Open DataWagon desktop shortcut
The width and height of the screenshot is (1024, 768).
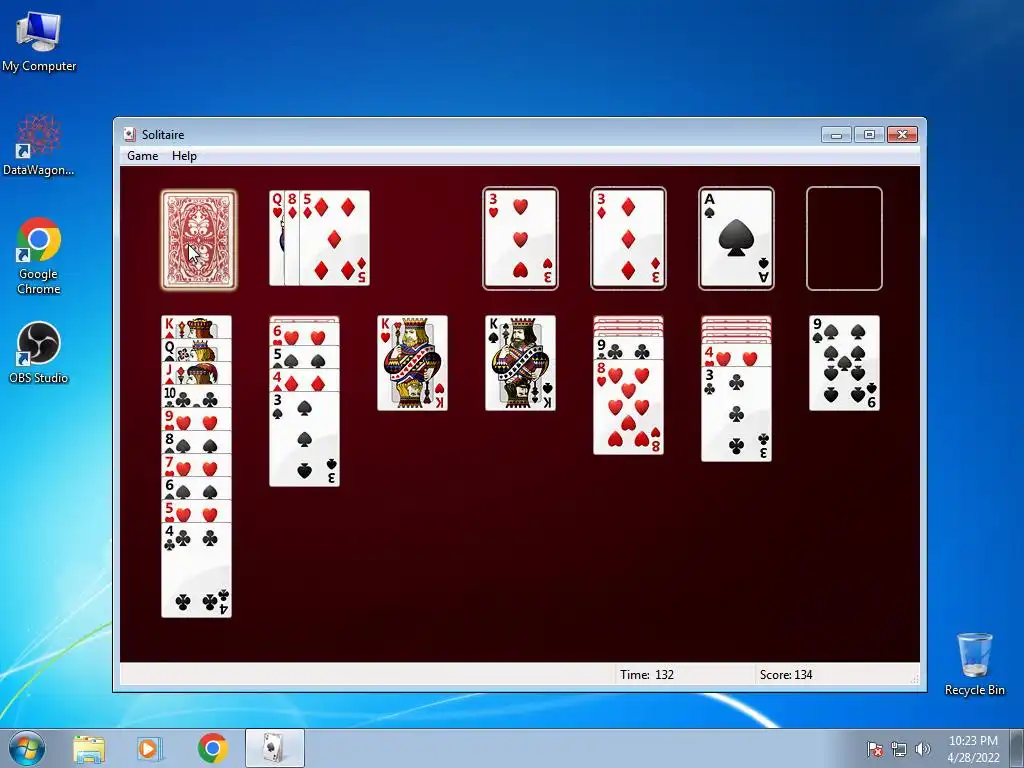coord(39,145)
